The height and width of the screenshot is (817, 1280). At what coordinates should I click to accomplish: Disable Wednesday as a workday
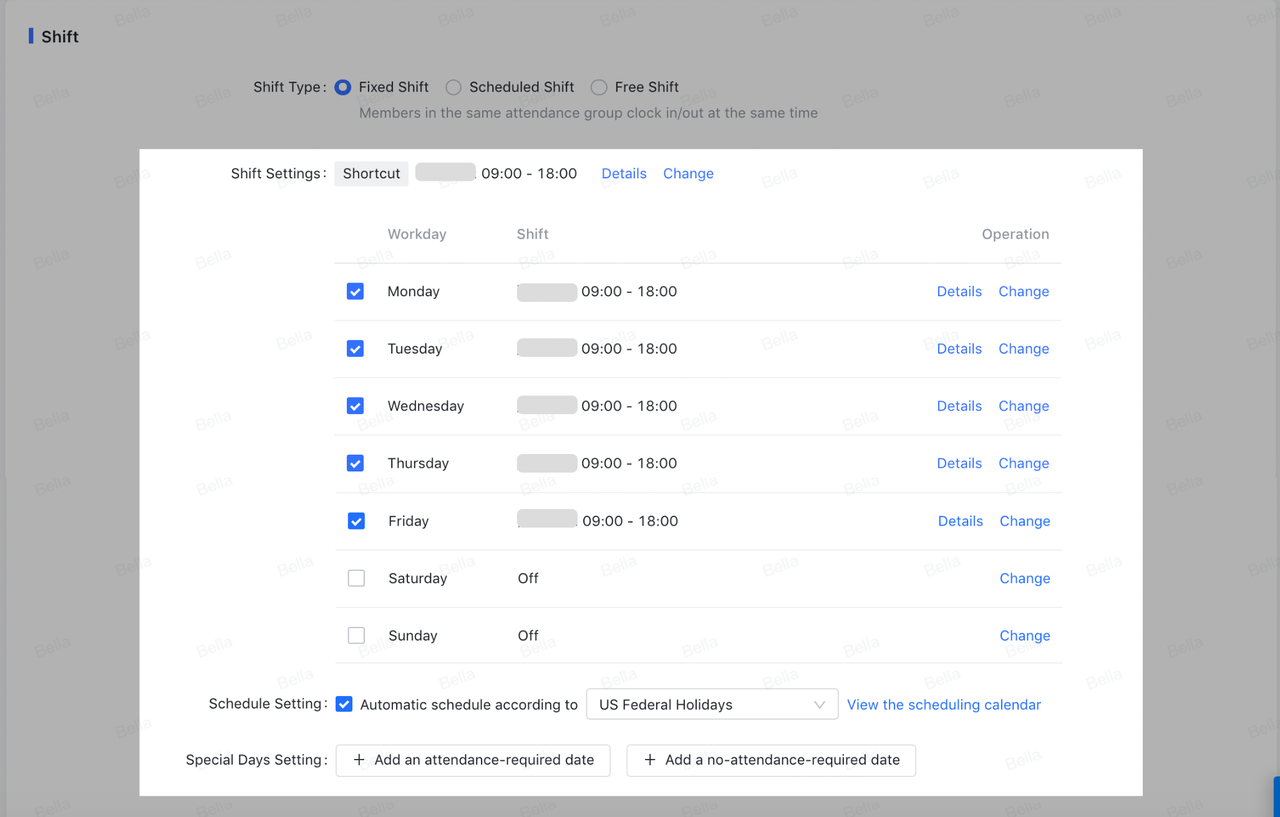[355, 406]
